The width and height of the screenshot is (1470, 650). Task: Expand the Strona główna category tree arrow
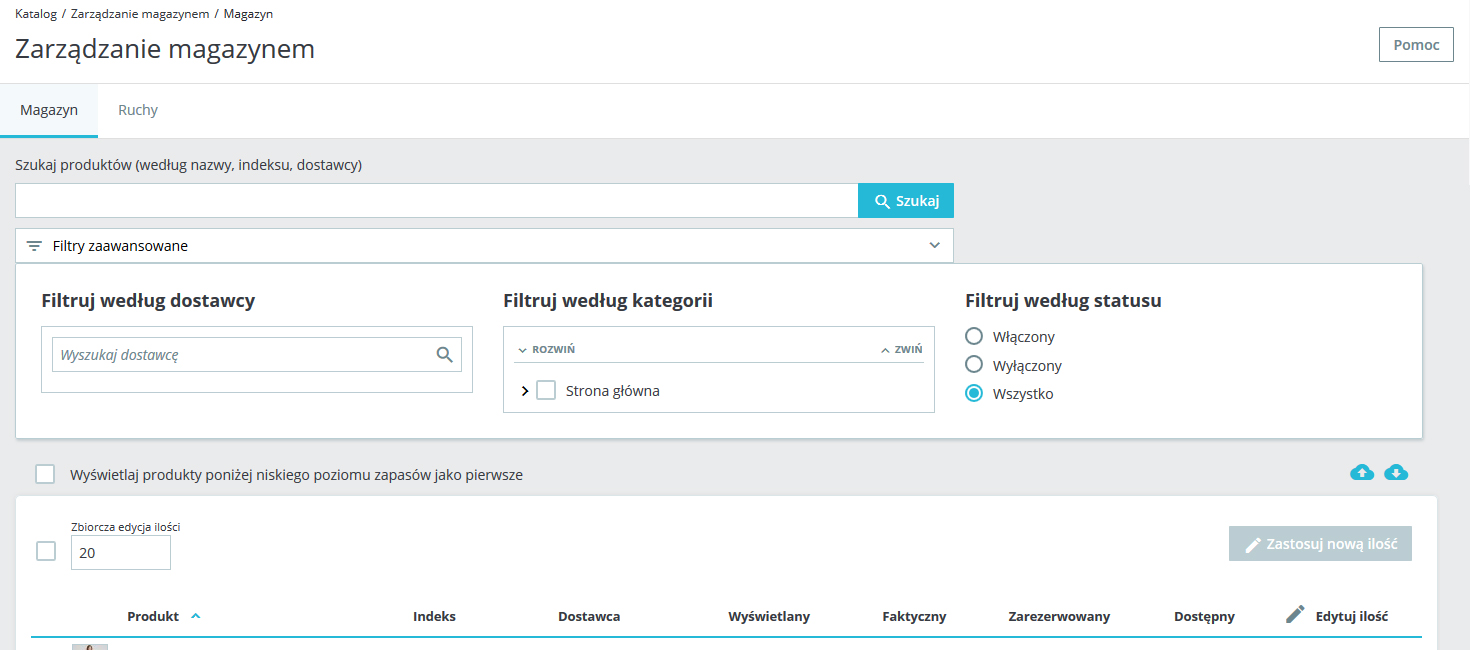[x=525, y=391]
